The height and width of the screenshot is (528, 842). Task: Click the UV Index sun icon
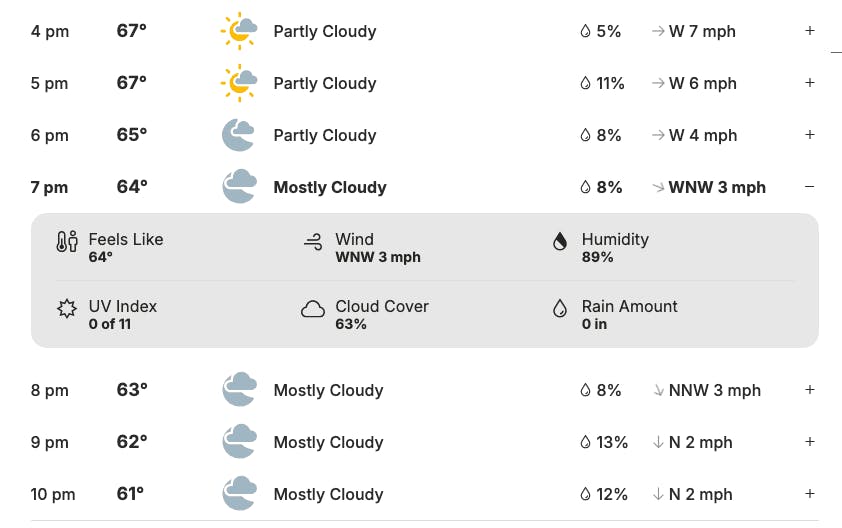pos(67,308)
